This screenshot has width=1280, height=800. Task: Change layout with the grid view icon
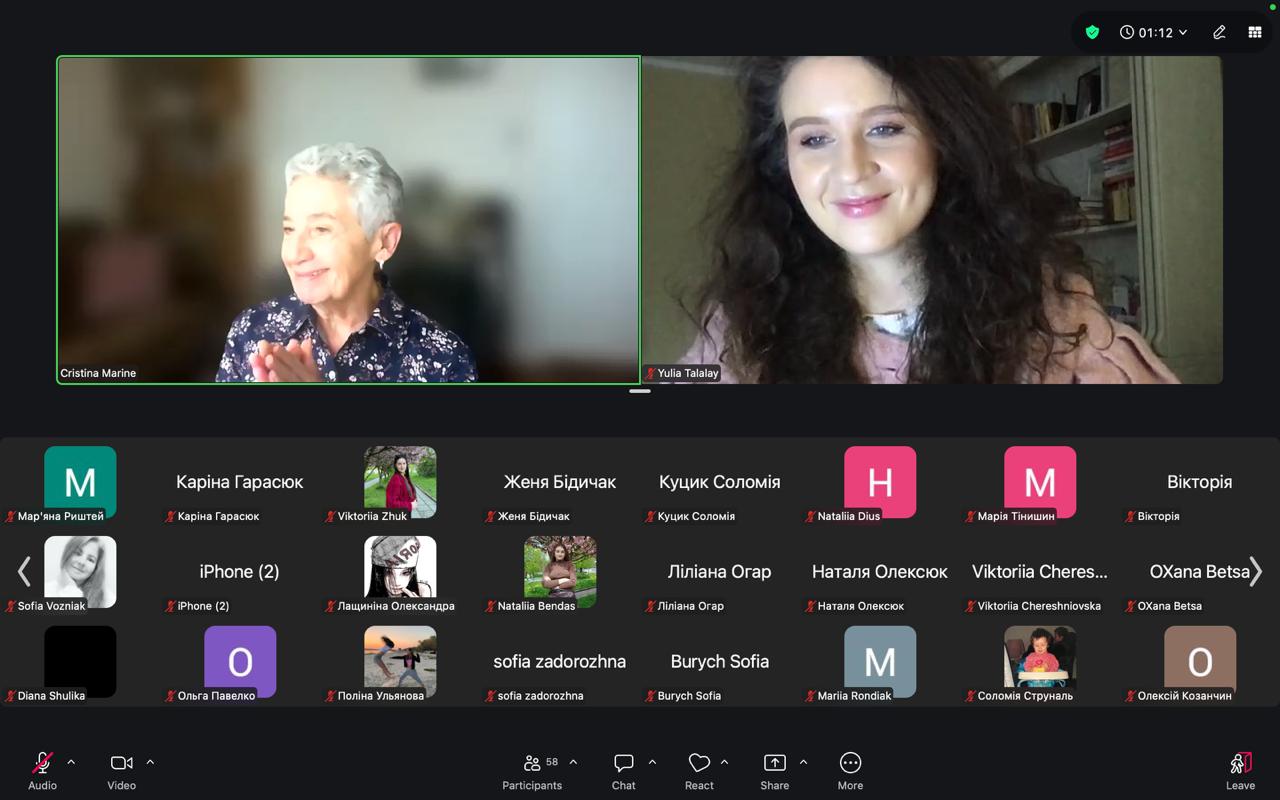[1255, 32]
